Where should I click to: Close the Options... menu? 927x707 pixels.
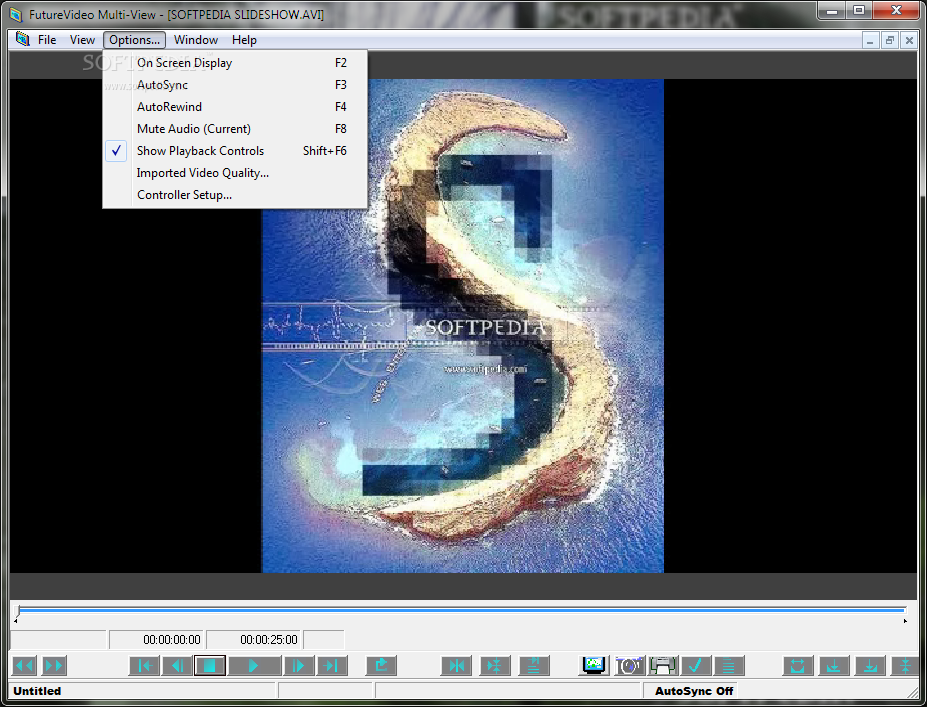click(134, 40)
